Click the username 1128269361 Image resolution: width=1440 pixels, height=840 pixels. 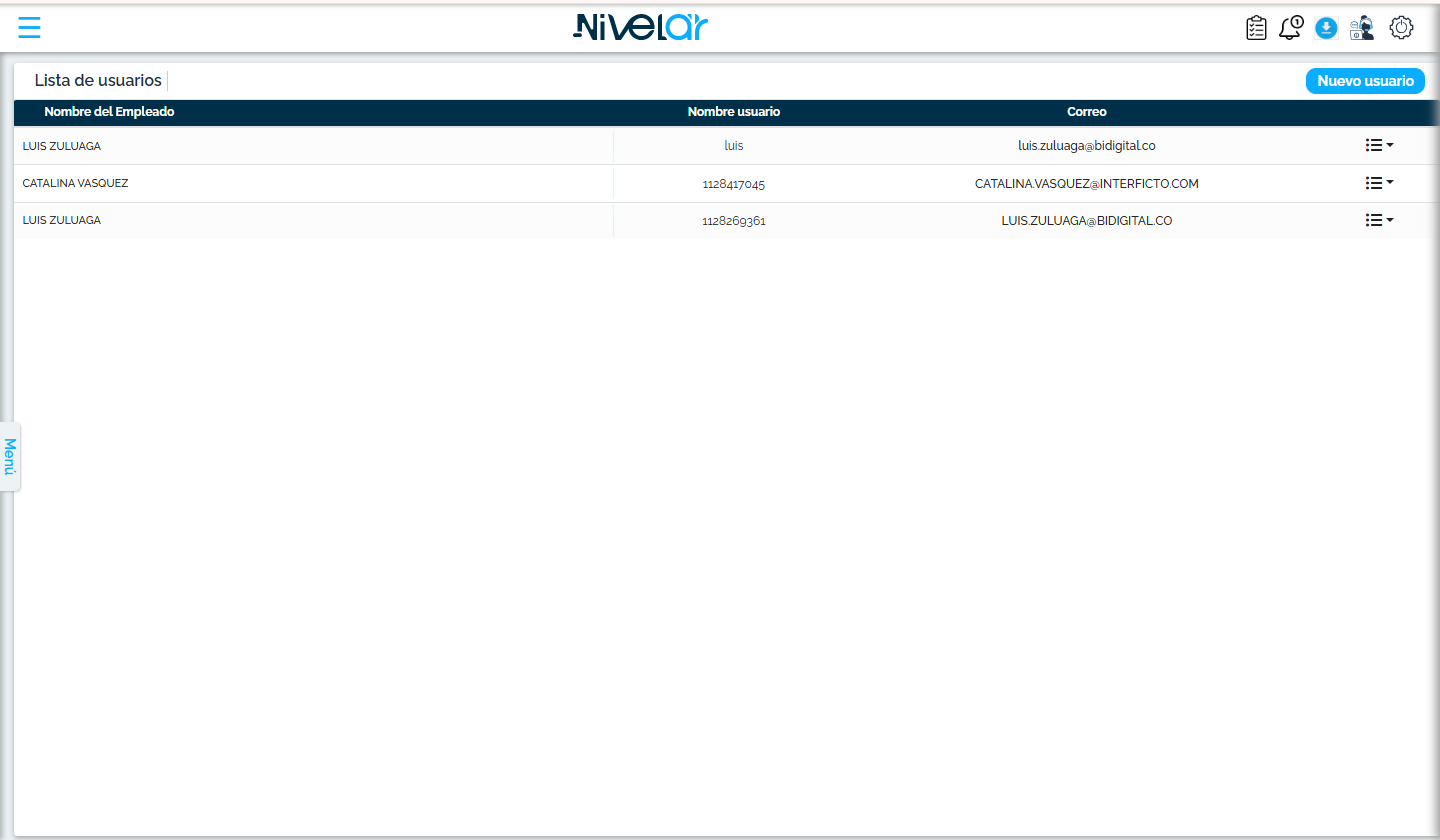click(x=734, y=221)
